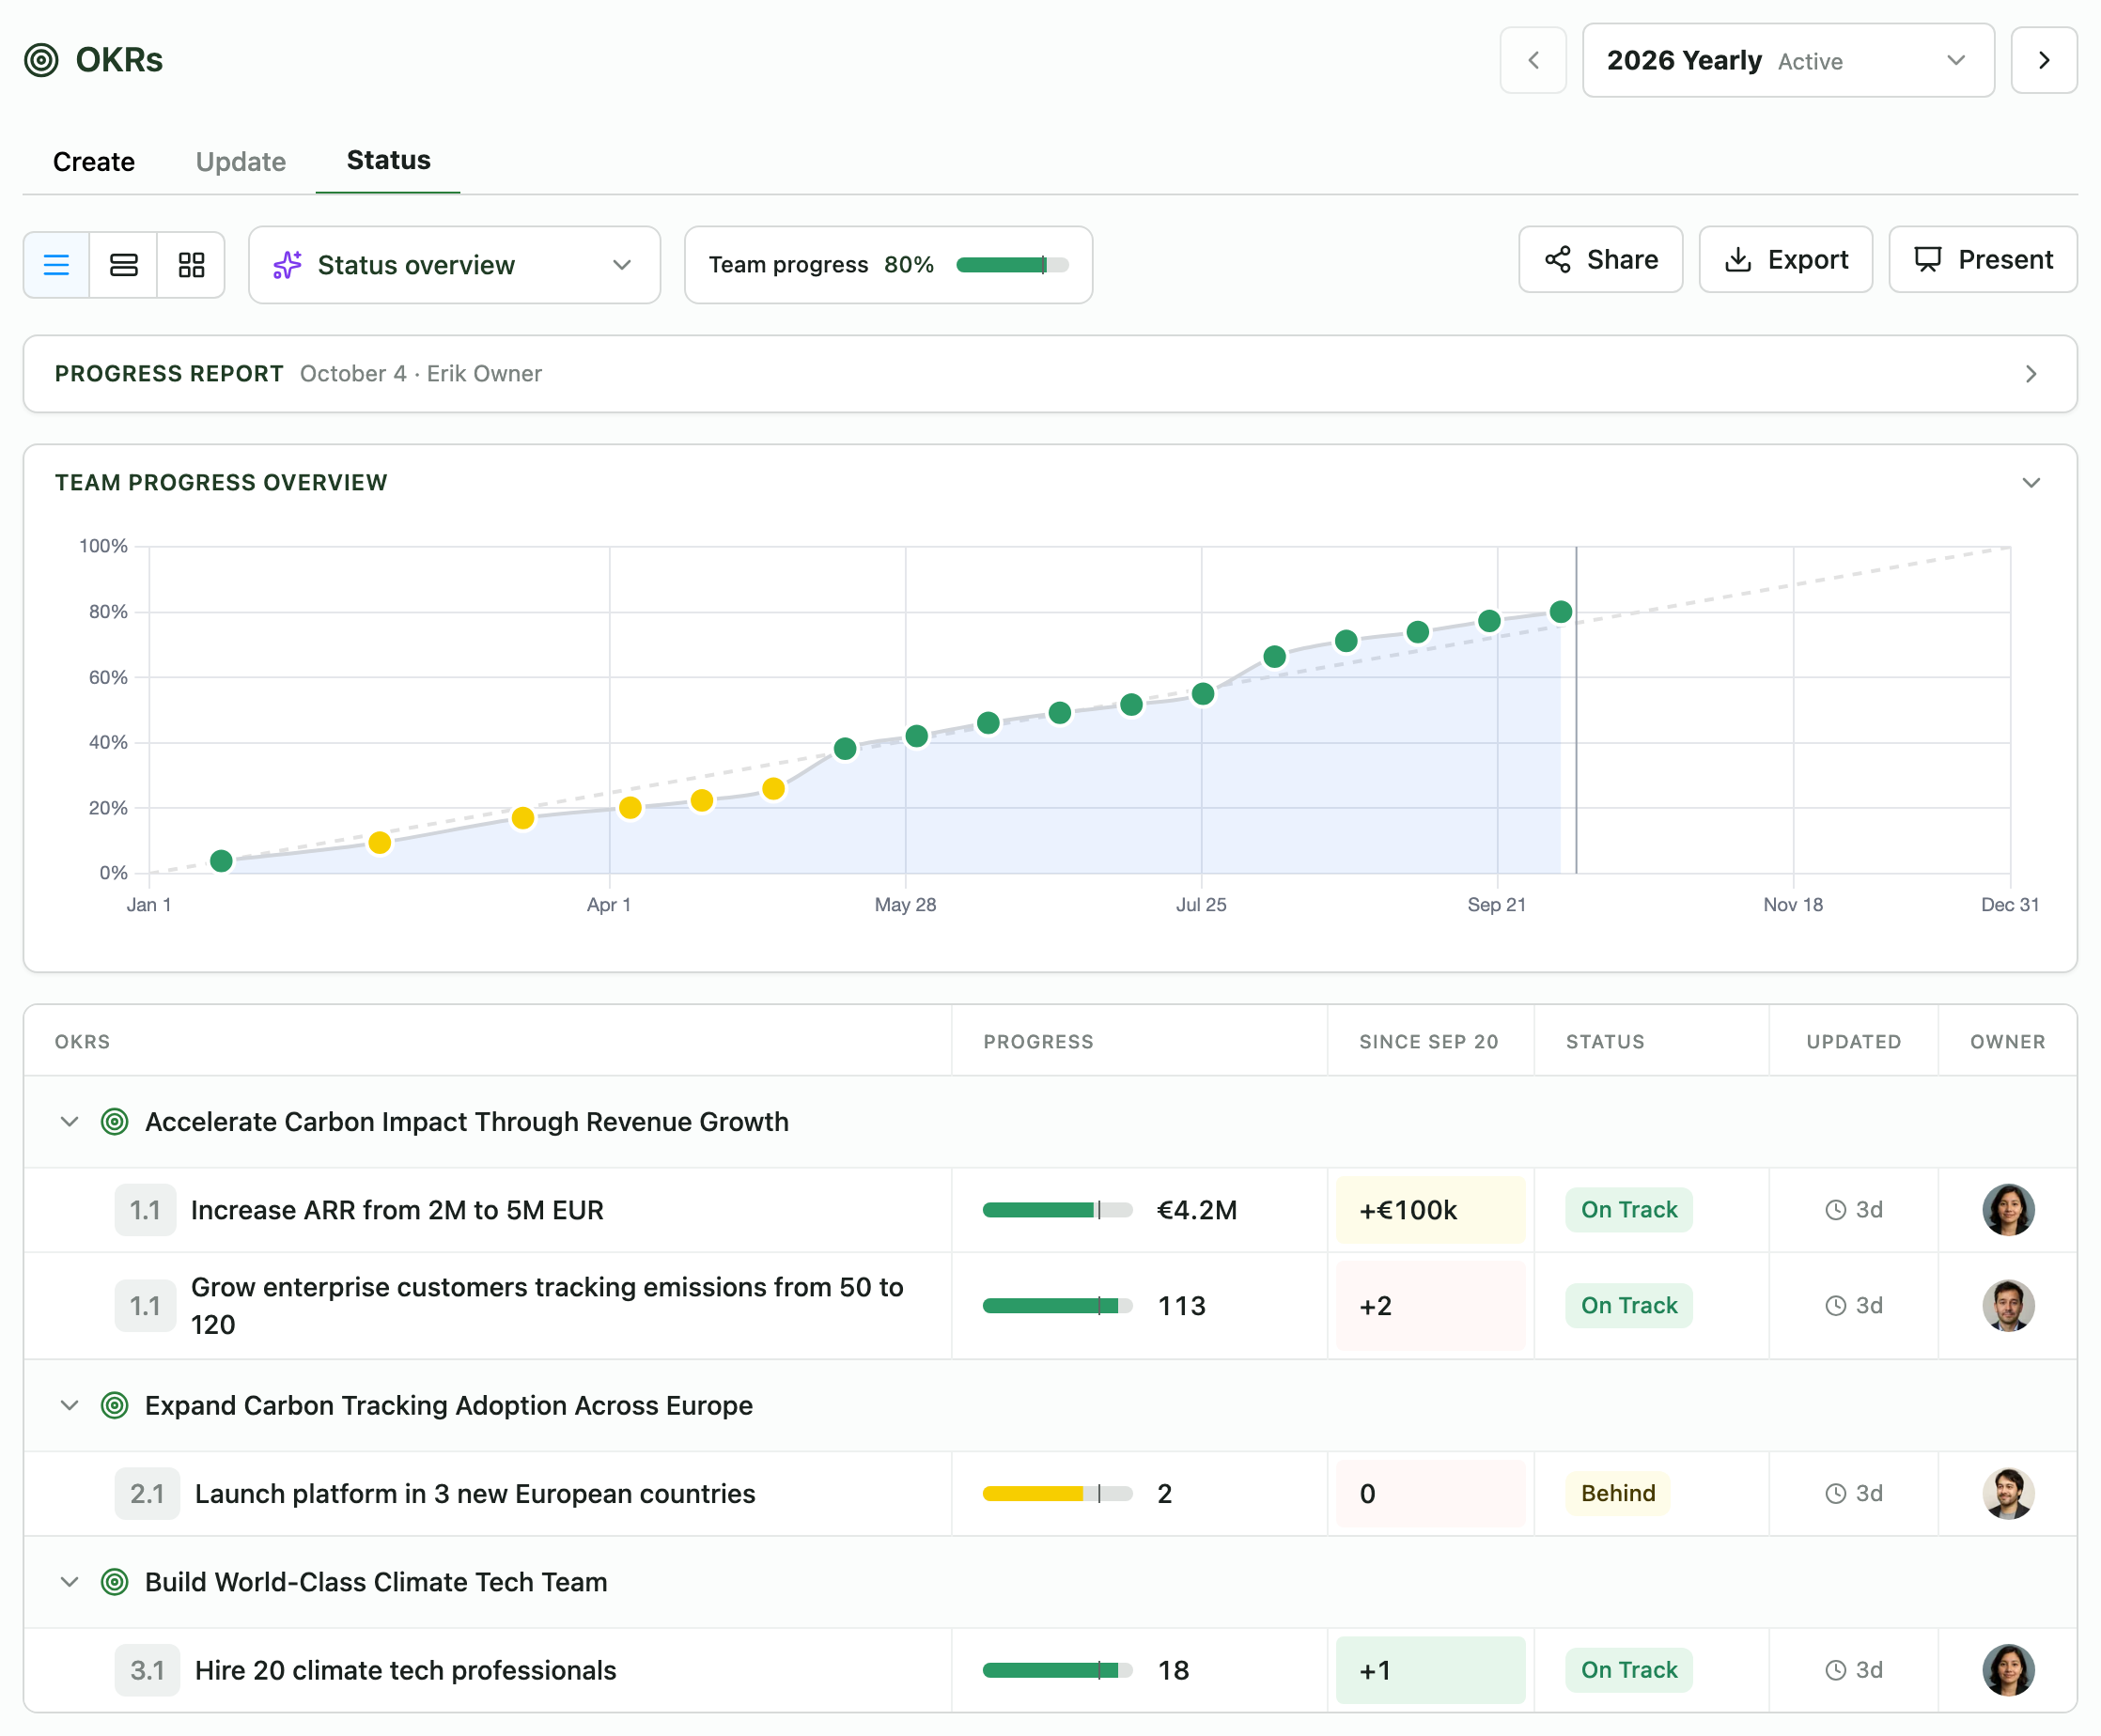This screenshot has height=1736, width=2101.
Task: Go to next period with right arrow
Action: click(2043, 60)
